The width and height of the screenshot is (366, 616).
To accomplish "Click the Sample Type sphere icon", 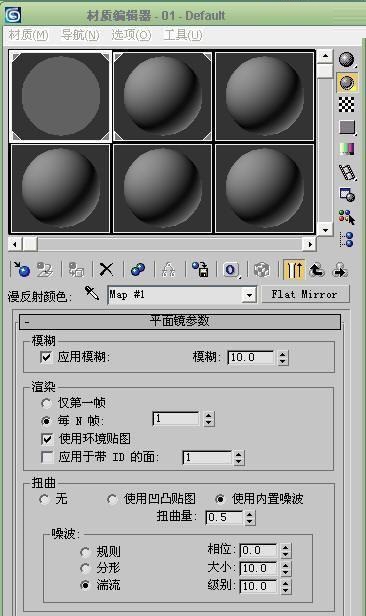I will pyautogui.click(x=347, y=59).
